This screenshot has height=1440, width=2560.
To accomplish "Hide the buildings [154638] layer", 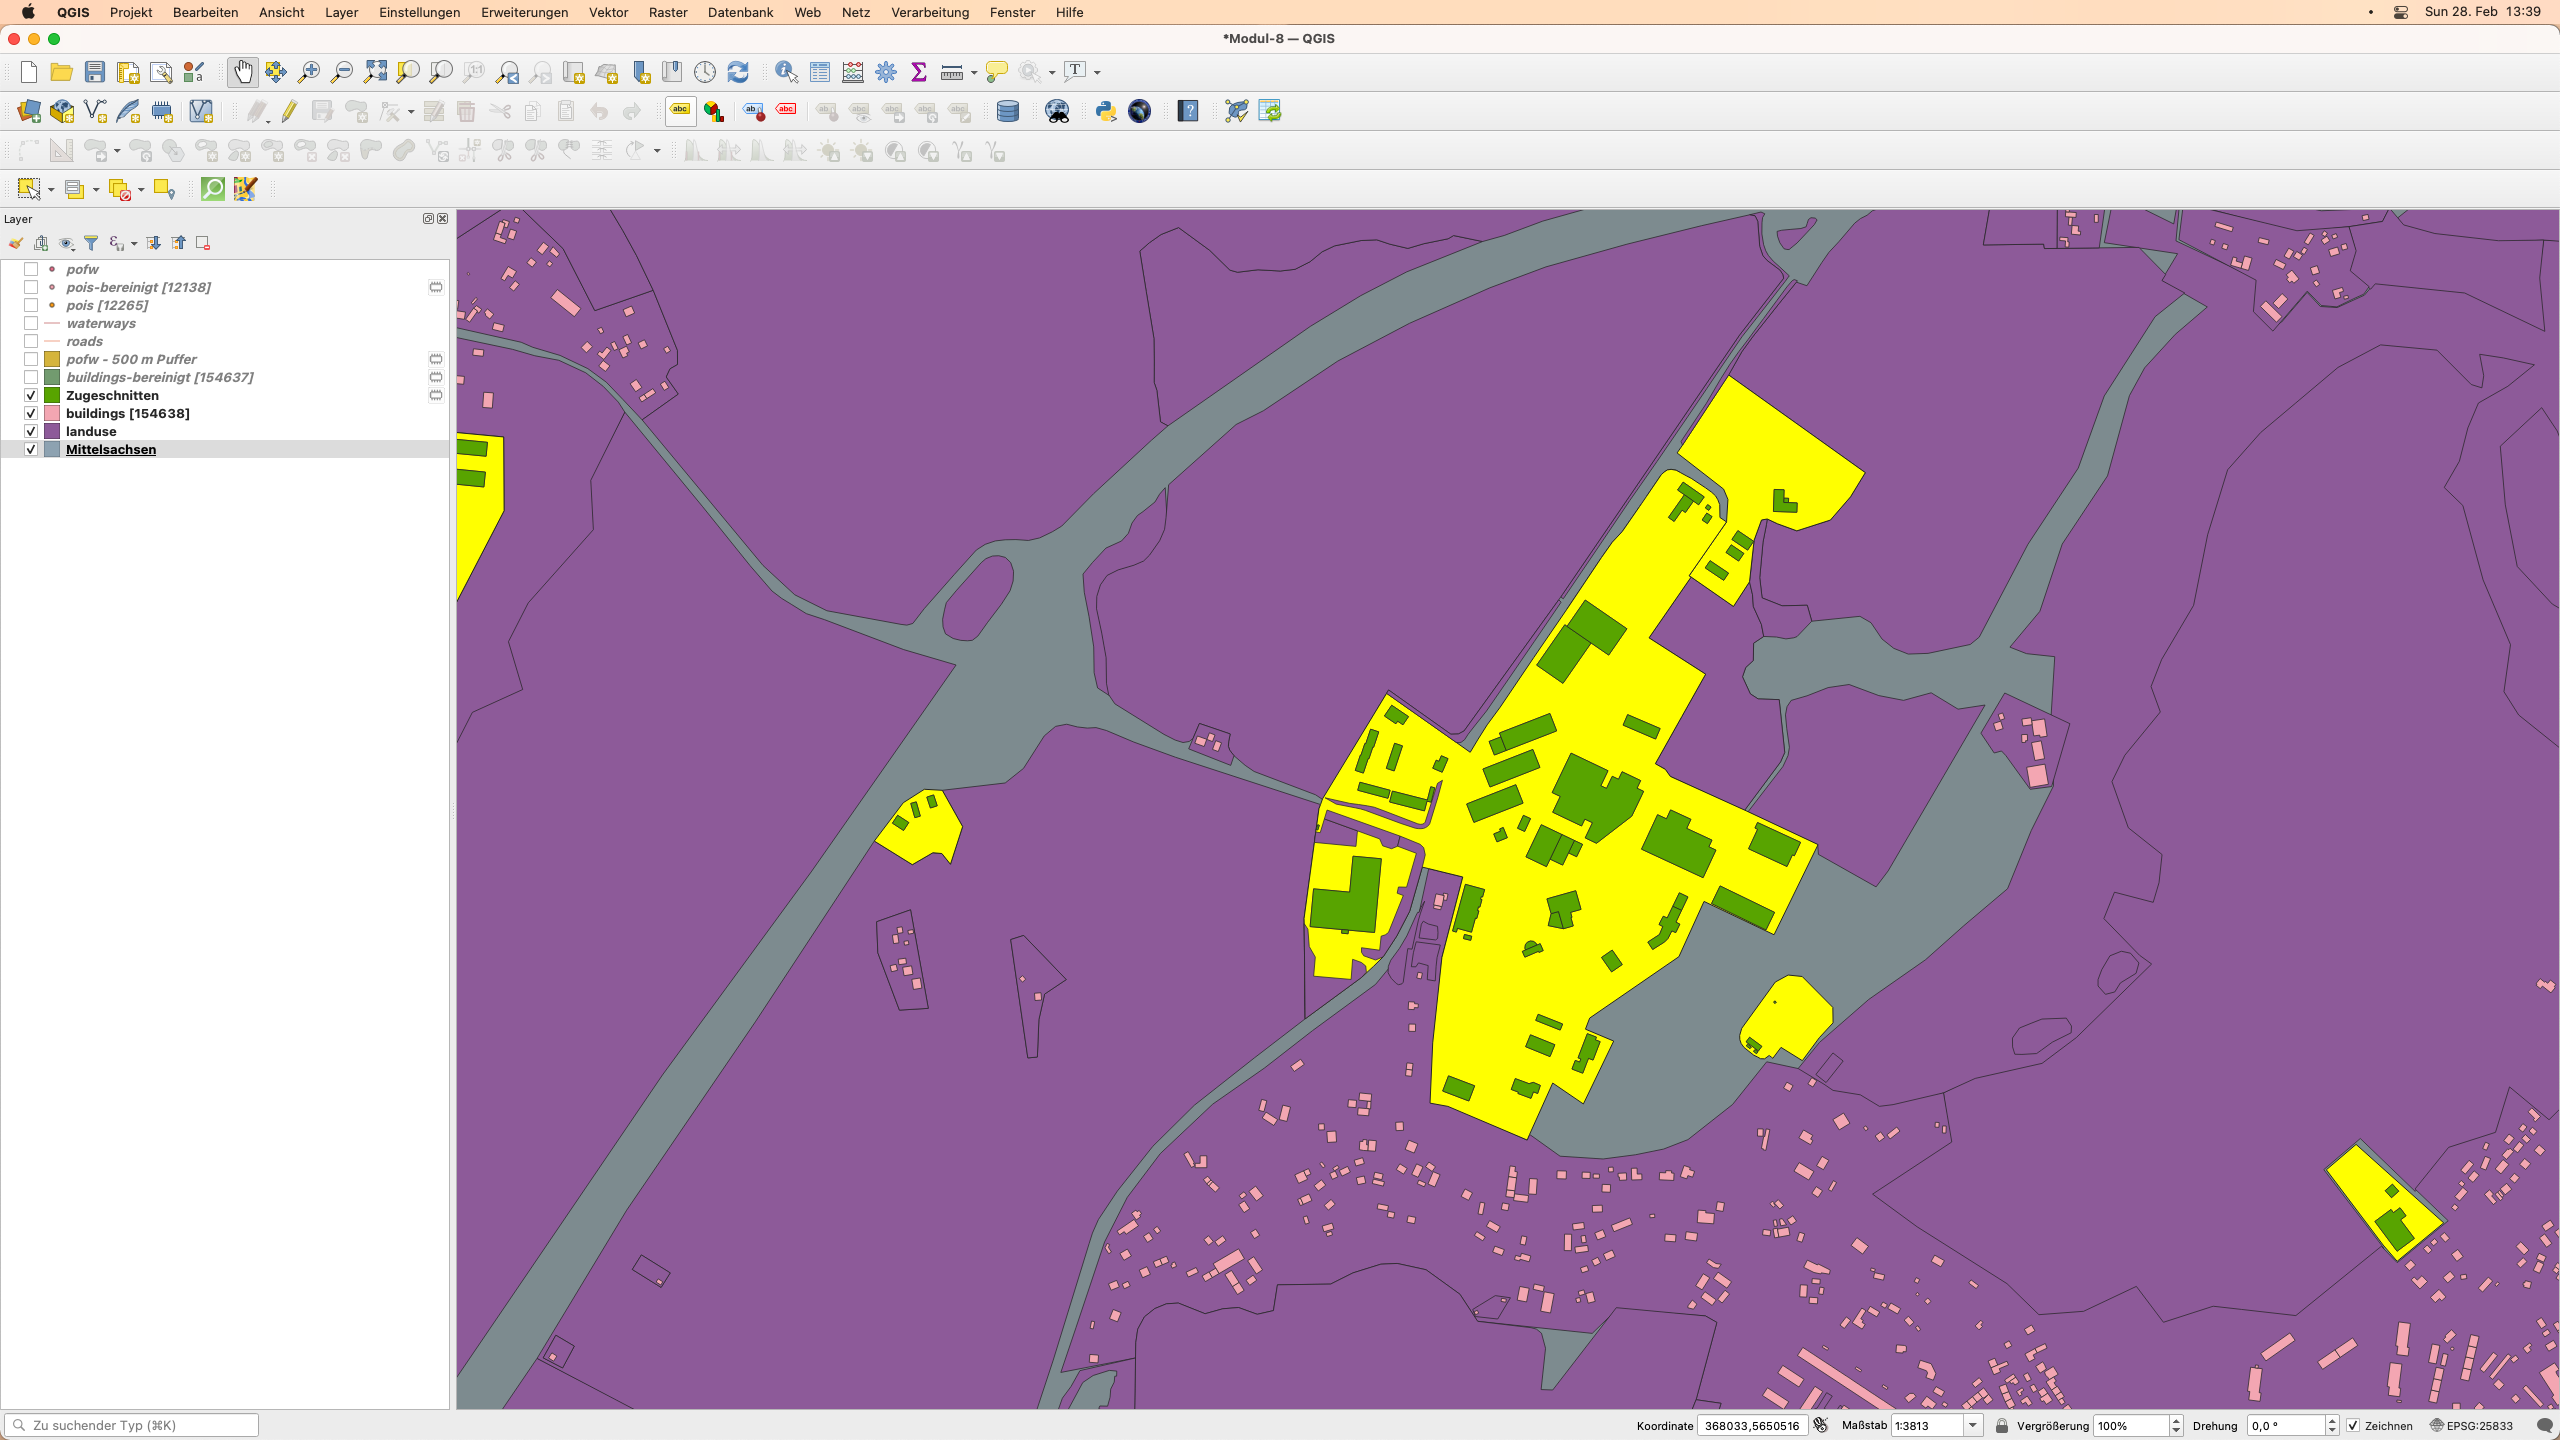I will pyautogui.click(x=31, y=413).
